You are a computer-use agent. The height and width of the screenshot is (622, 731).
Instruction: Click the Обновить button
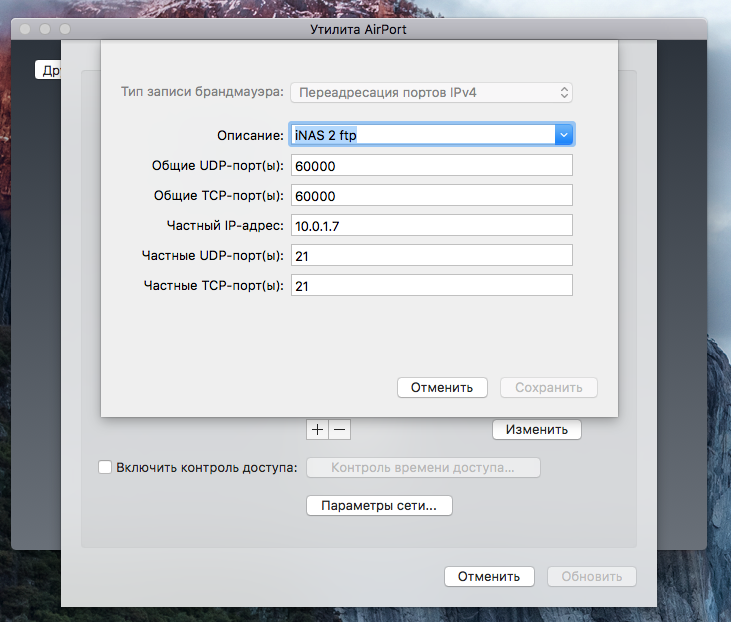[592, 577]
